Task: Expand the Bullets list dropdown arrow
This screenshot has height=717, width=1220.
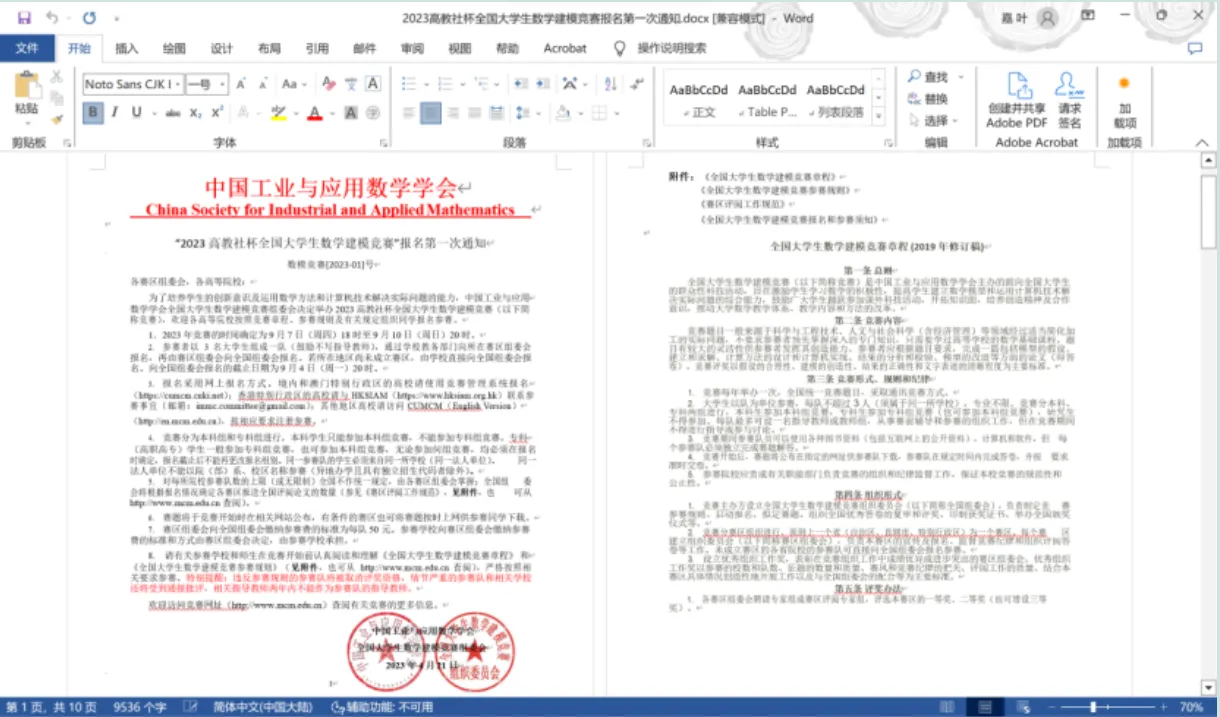Action: pos(426,85)
